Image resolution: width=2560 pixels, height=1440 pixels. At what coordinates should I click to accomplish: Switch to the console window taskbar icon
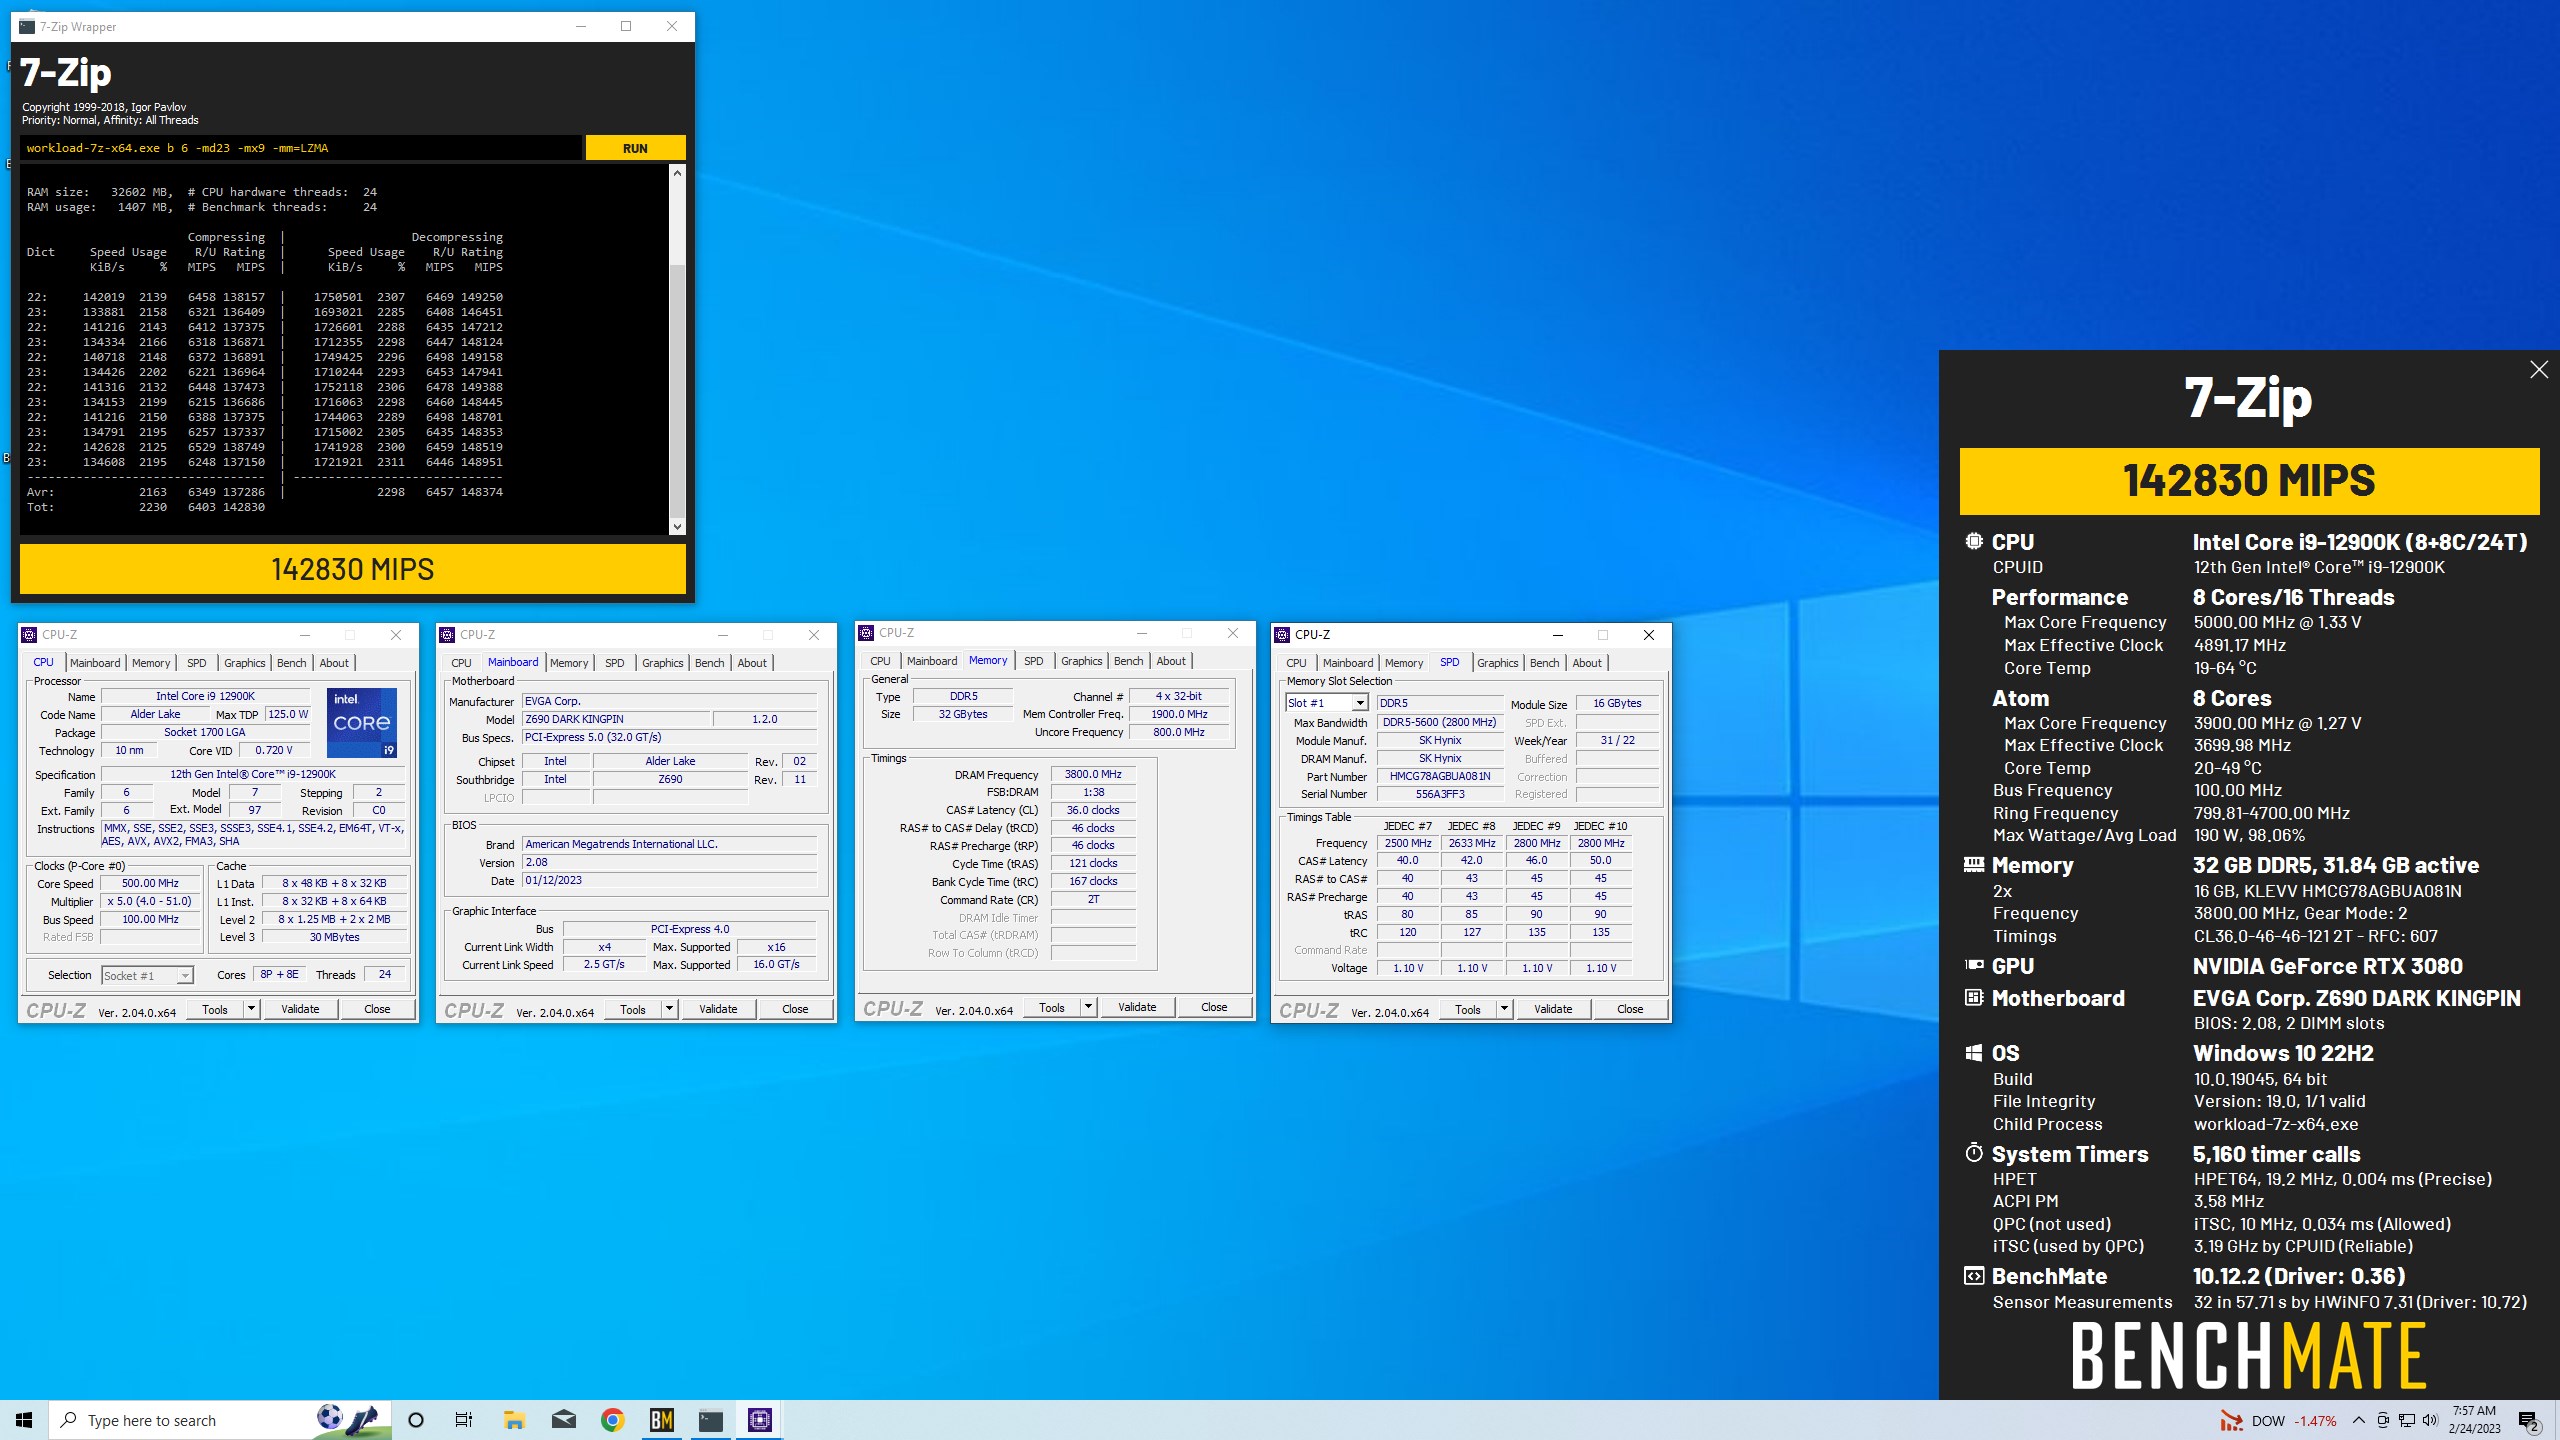click(710, 1420)
